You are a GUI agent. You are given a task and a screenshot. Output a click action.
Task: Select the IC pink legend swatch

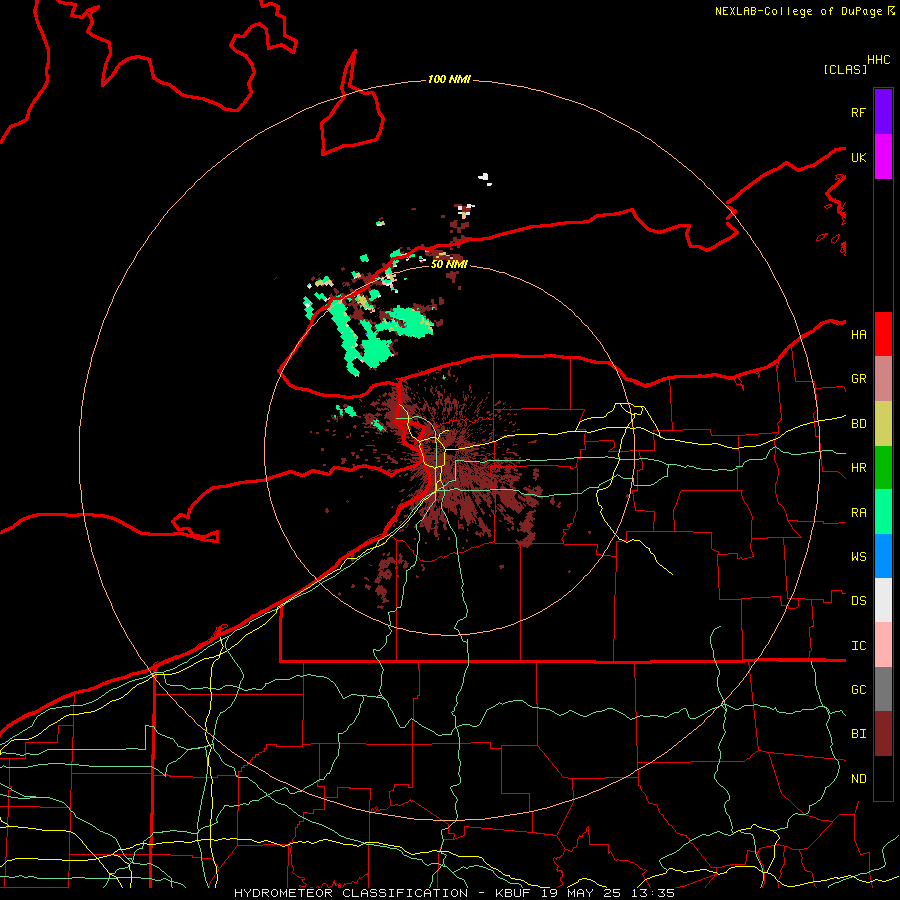pyautogui.click(x=883, y=645)
